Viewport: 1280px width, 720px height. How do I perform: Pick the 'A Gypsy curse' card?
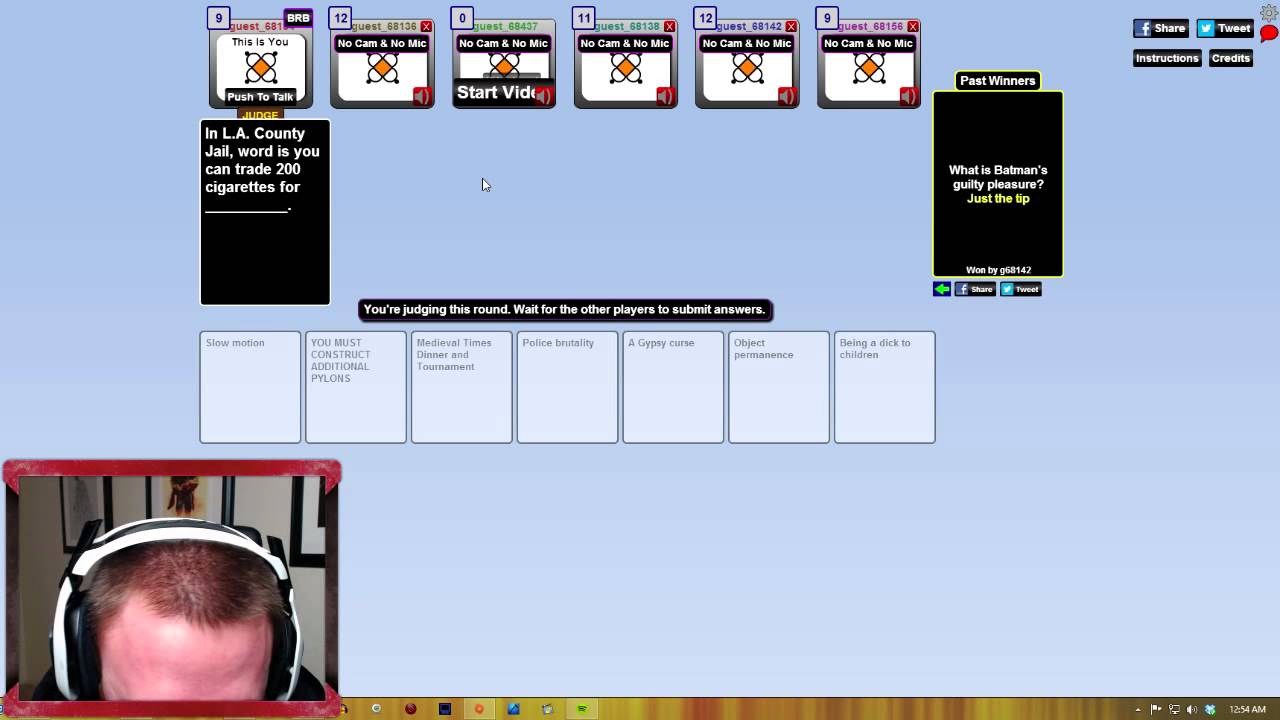coord(673,387)
